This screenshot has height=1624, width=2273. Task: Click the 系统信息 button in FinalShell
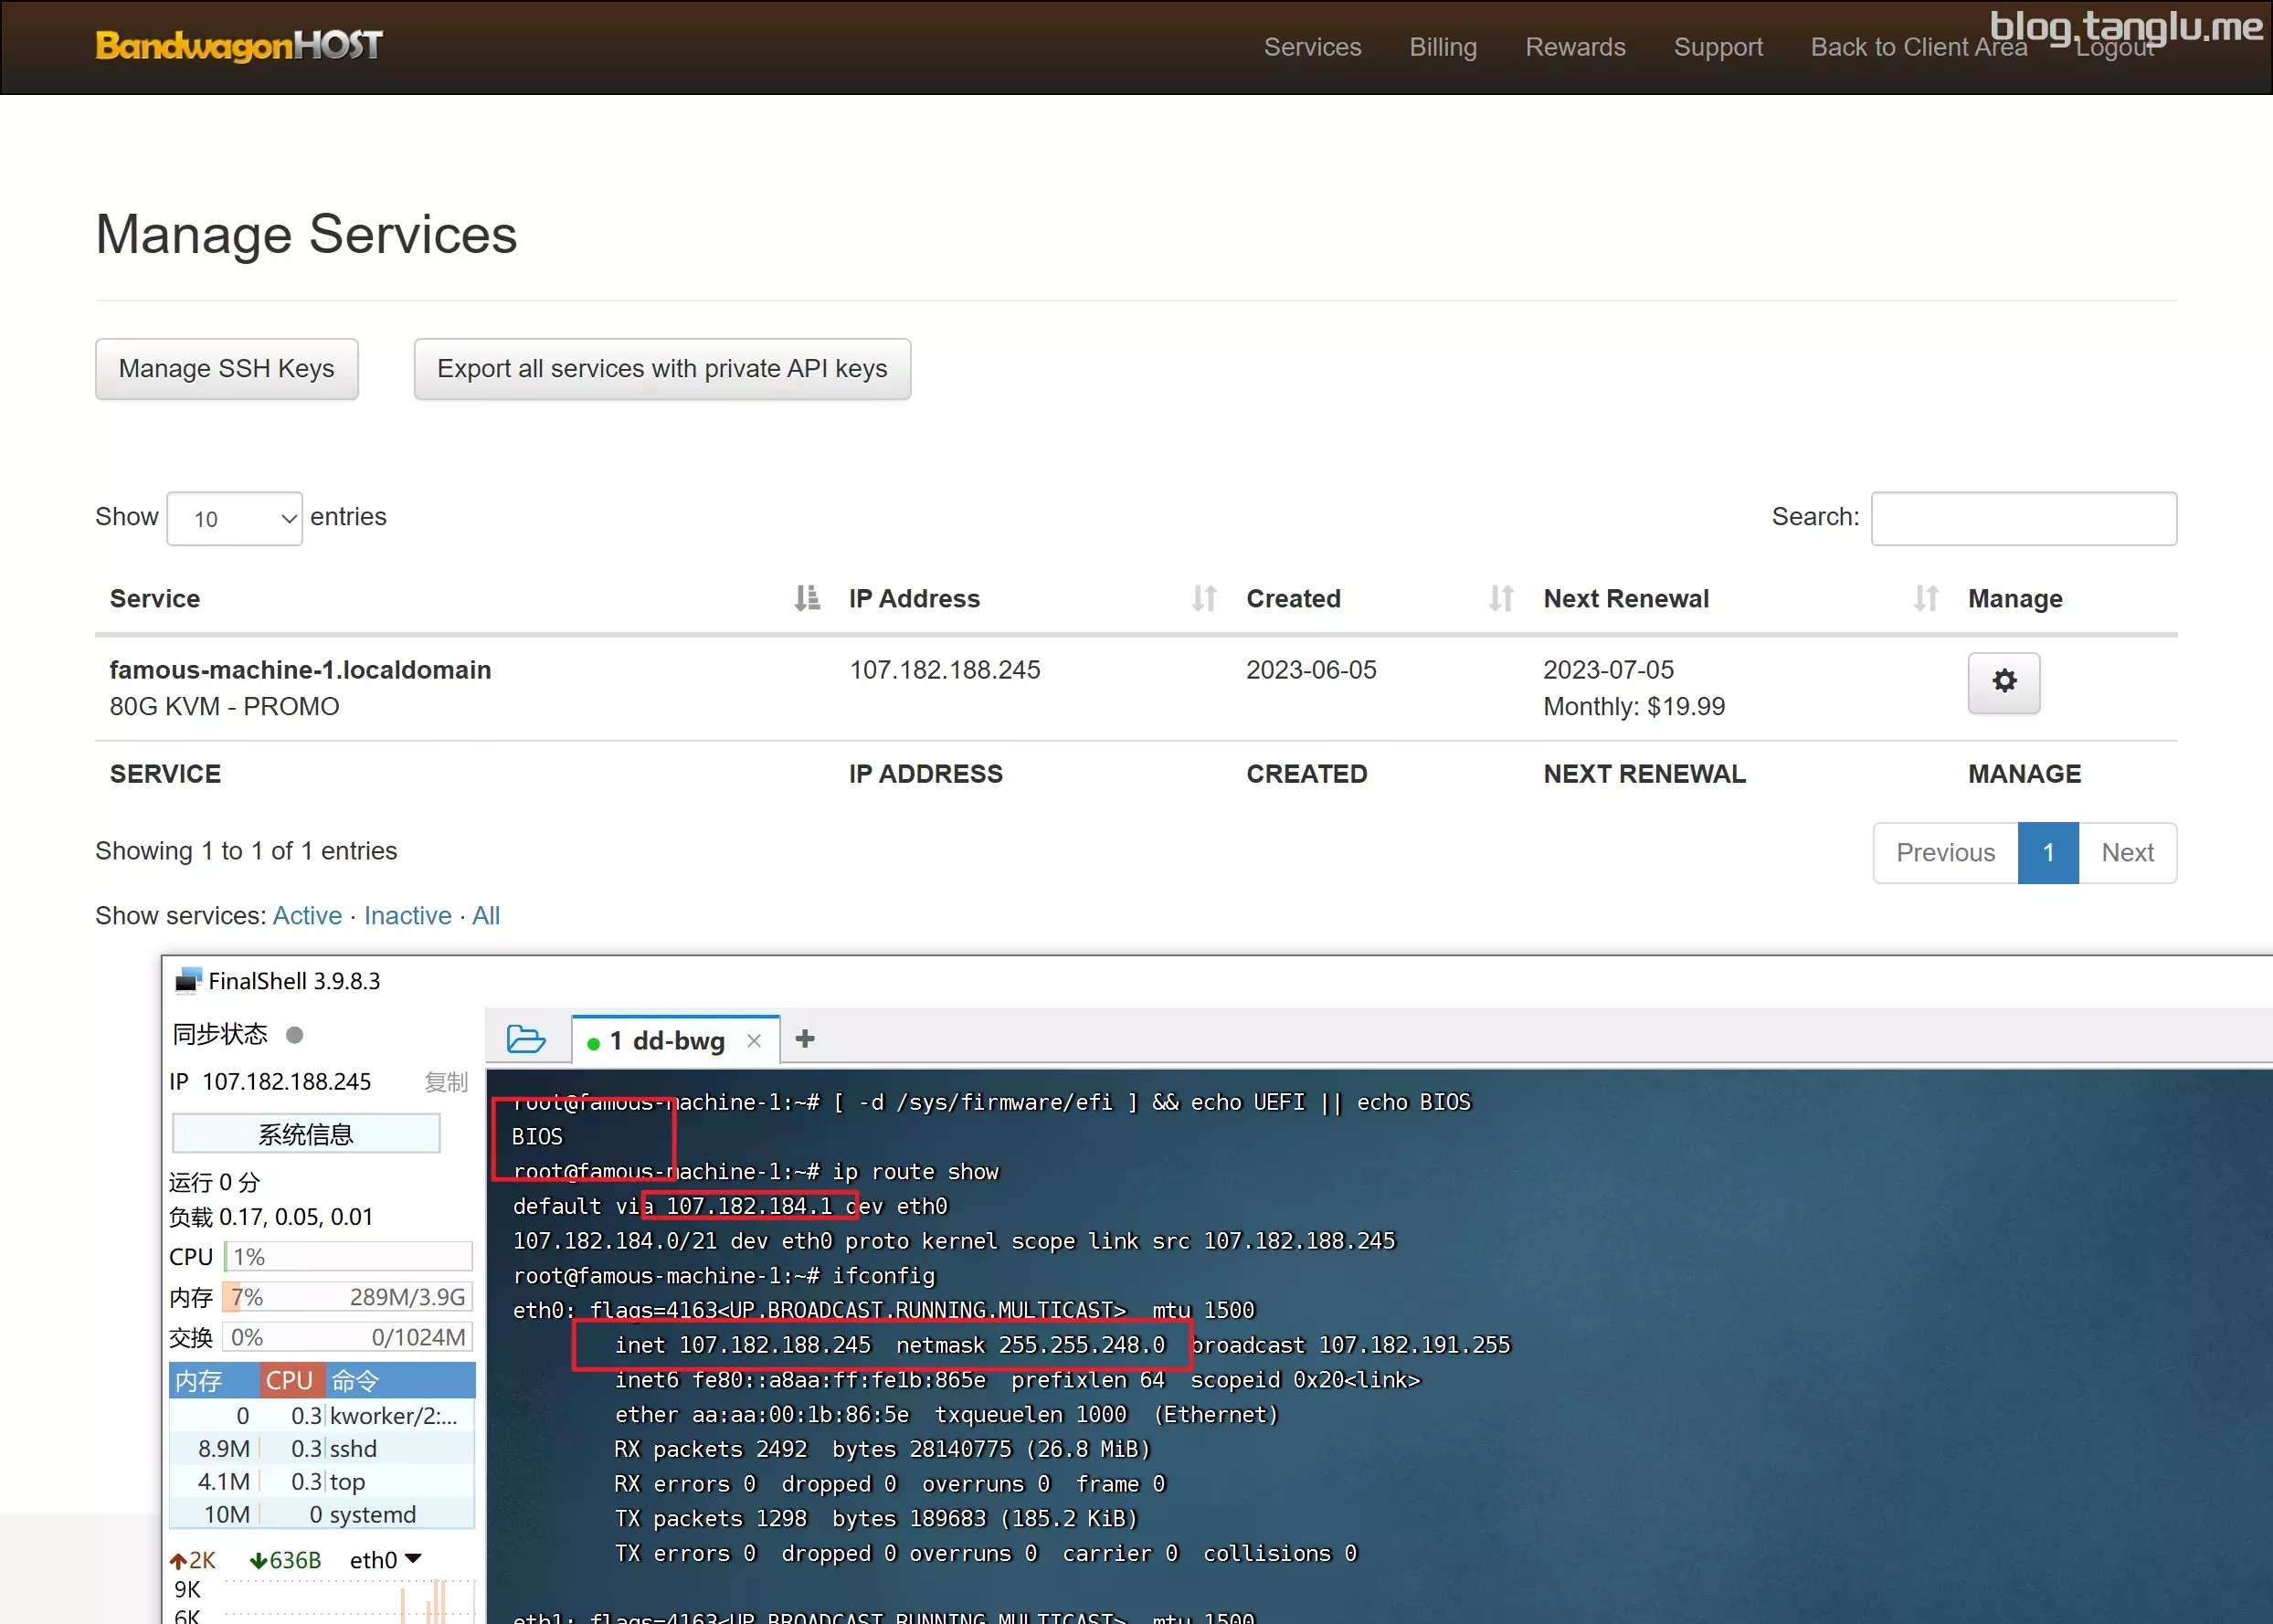point(306,1133)
